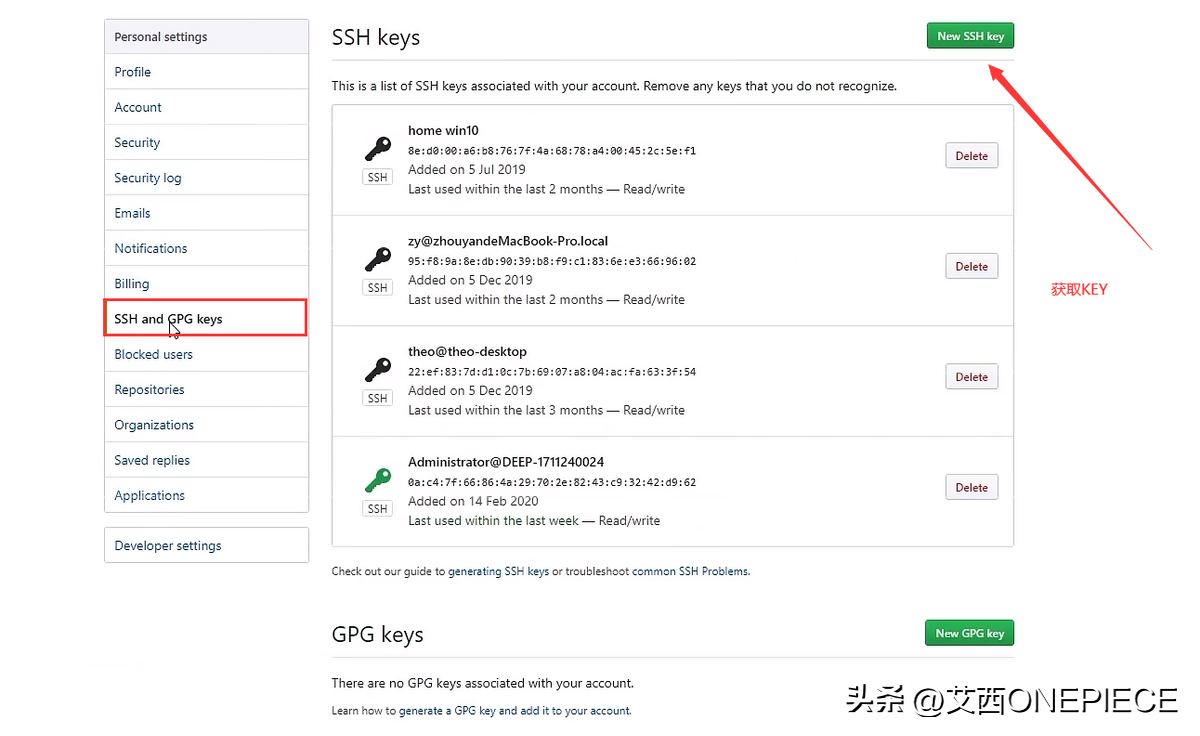Click the green key icon for Administrator@DEEP-1711240024
The image size is (1200, 736).
point(377,480)
